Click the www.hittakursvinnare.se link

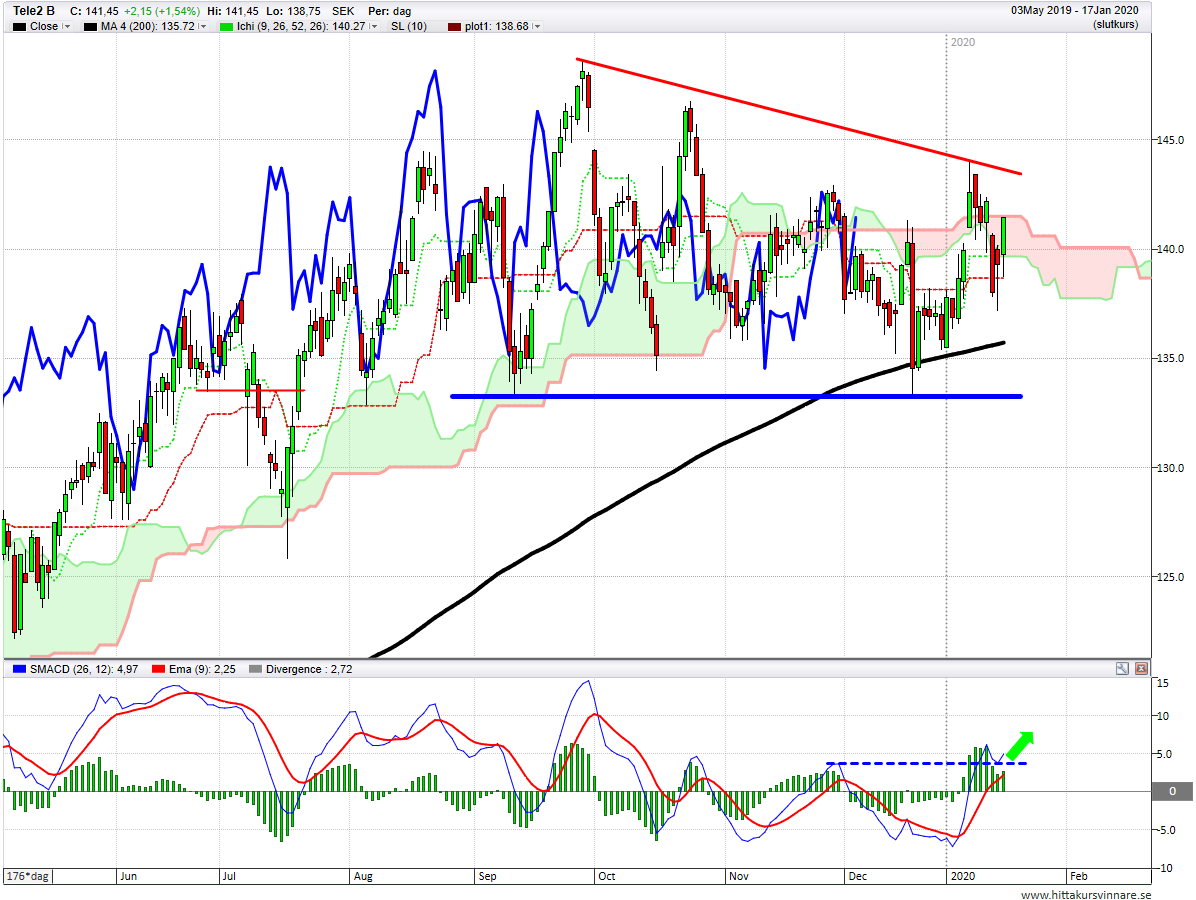tap(1086, 894)
